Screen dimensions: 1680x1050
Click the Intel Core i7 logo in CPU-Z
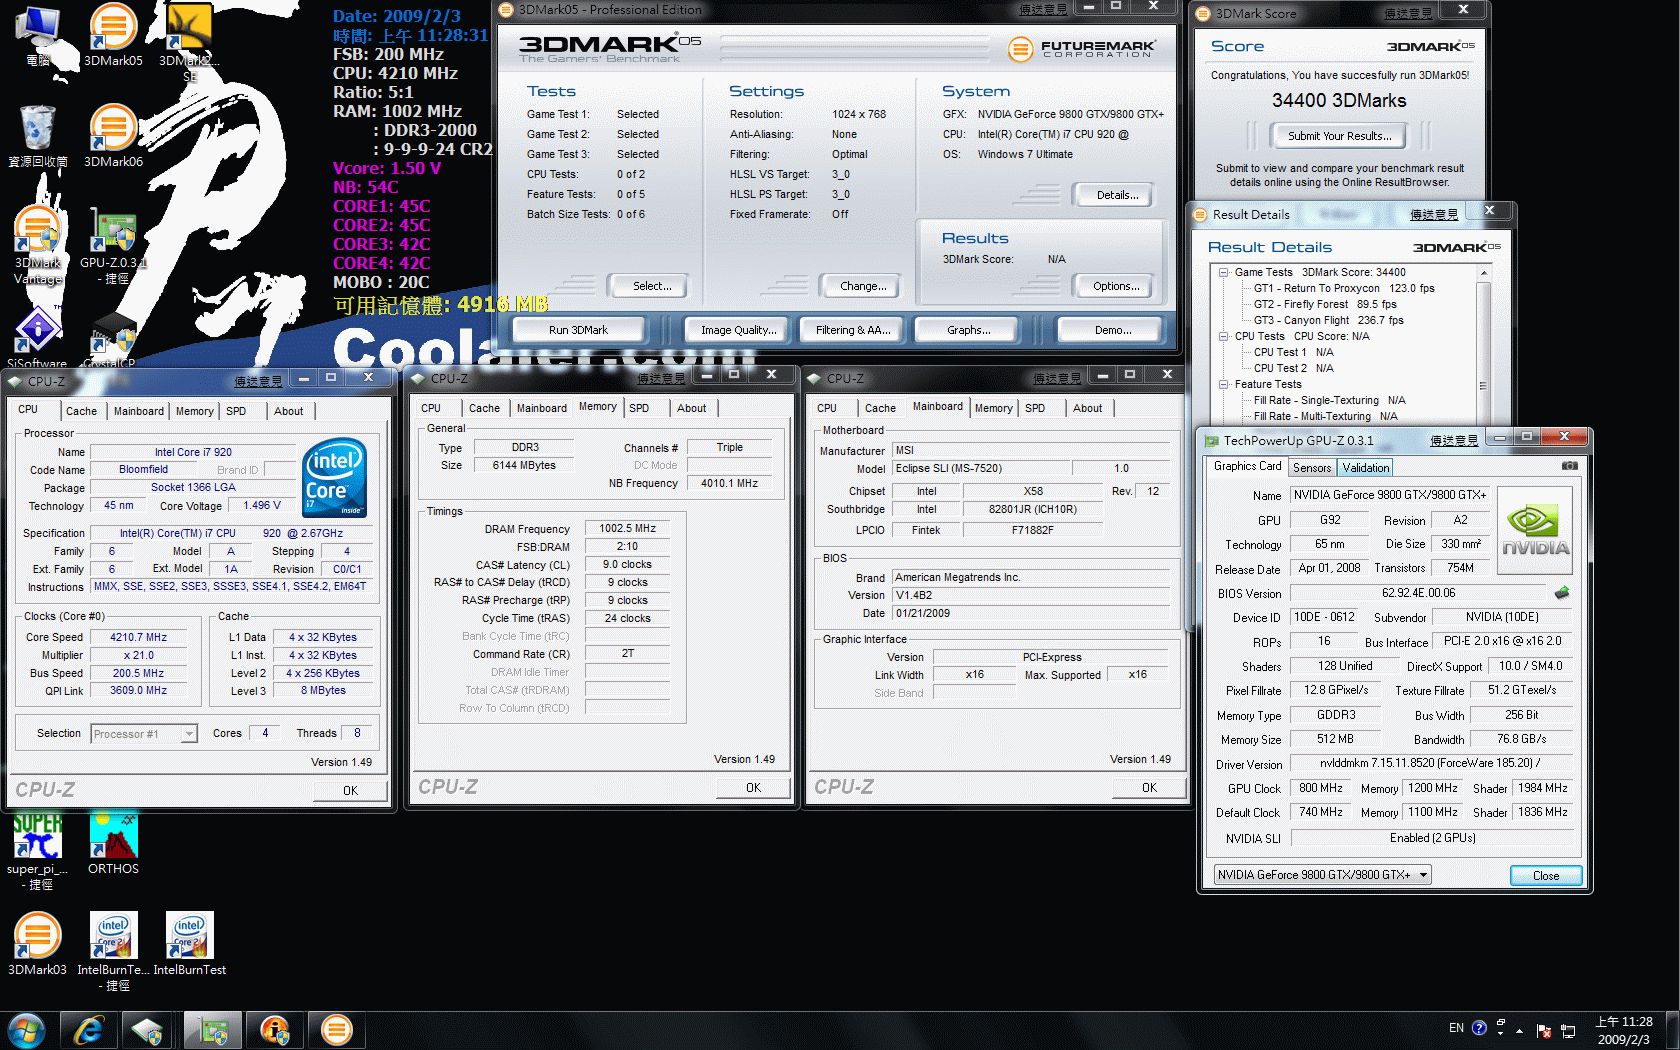click(335, 478)
